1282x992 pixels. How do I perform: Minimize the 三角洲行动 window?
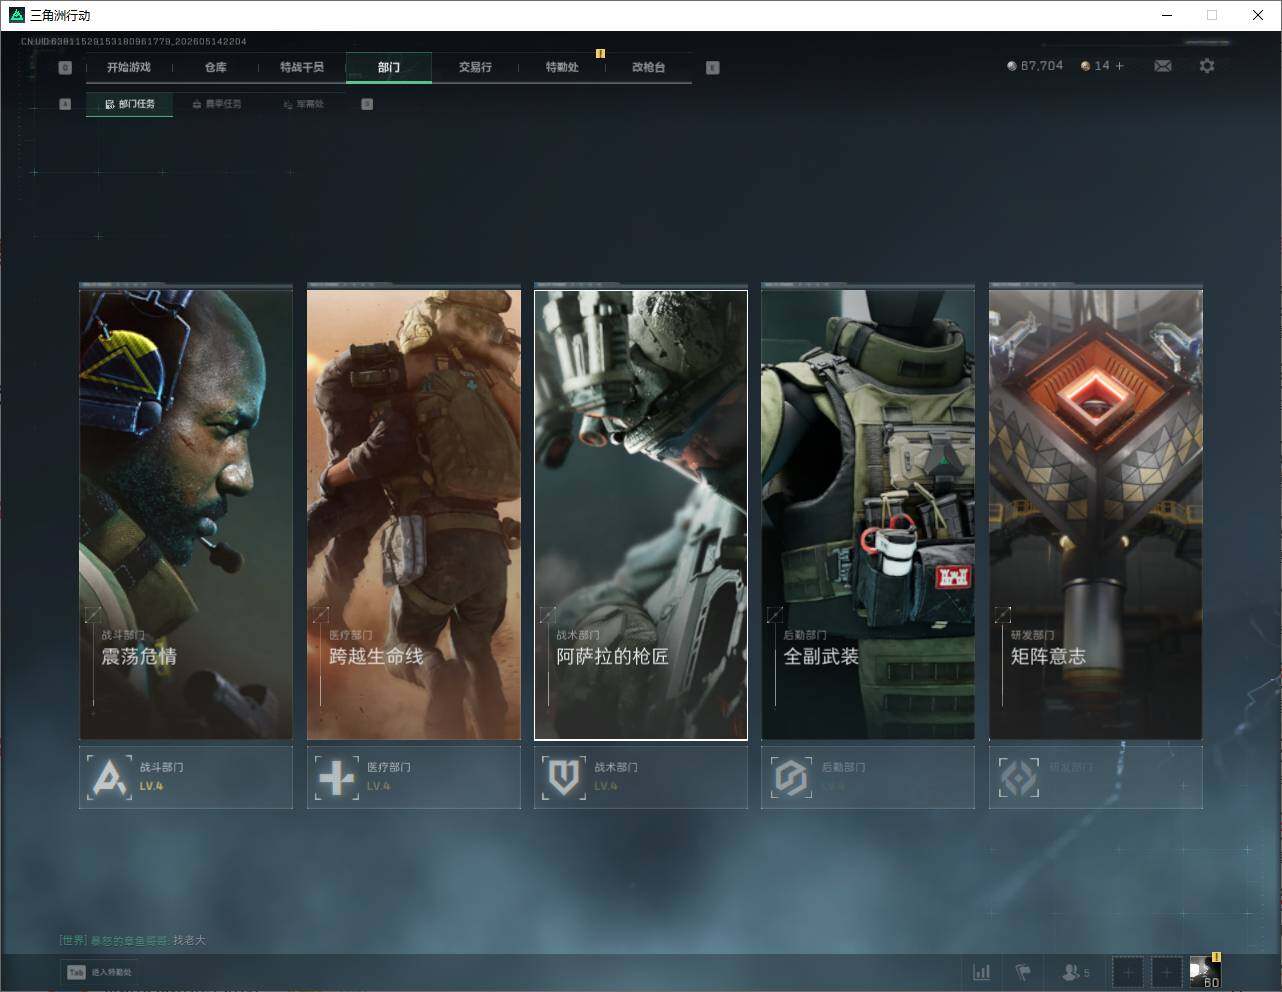(1167, 15)
